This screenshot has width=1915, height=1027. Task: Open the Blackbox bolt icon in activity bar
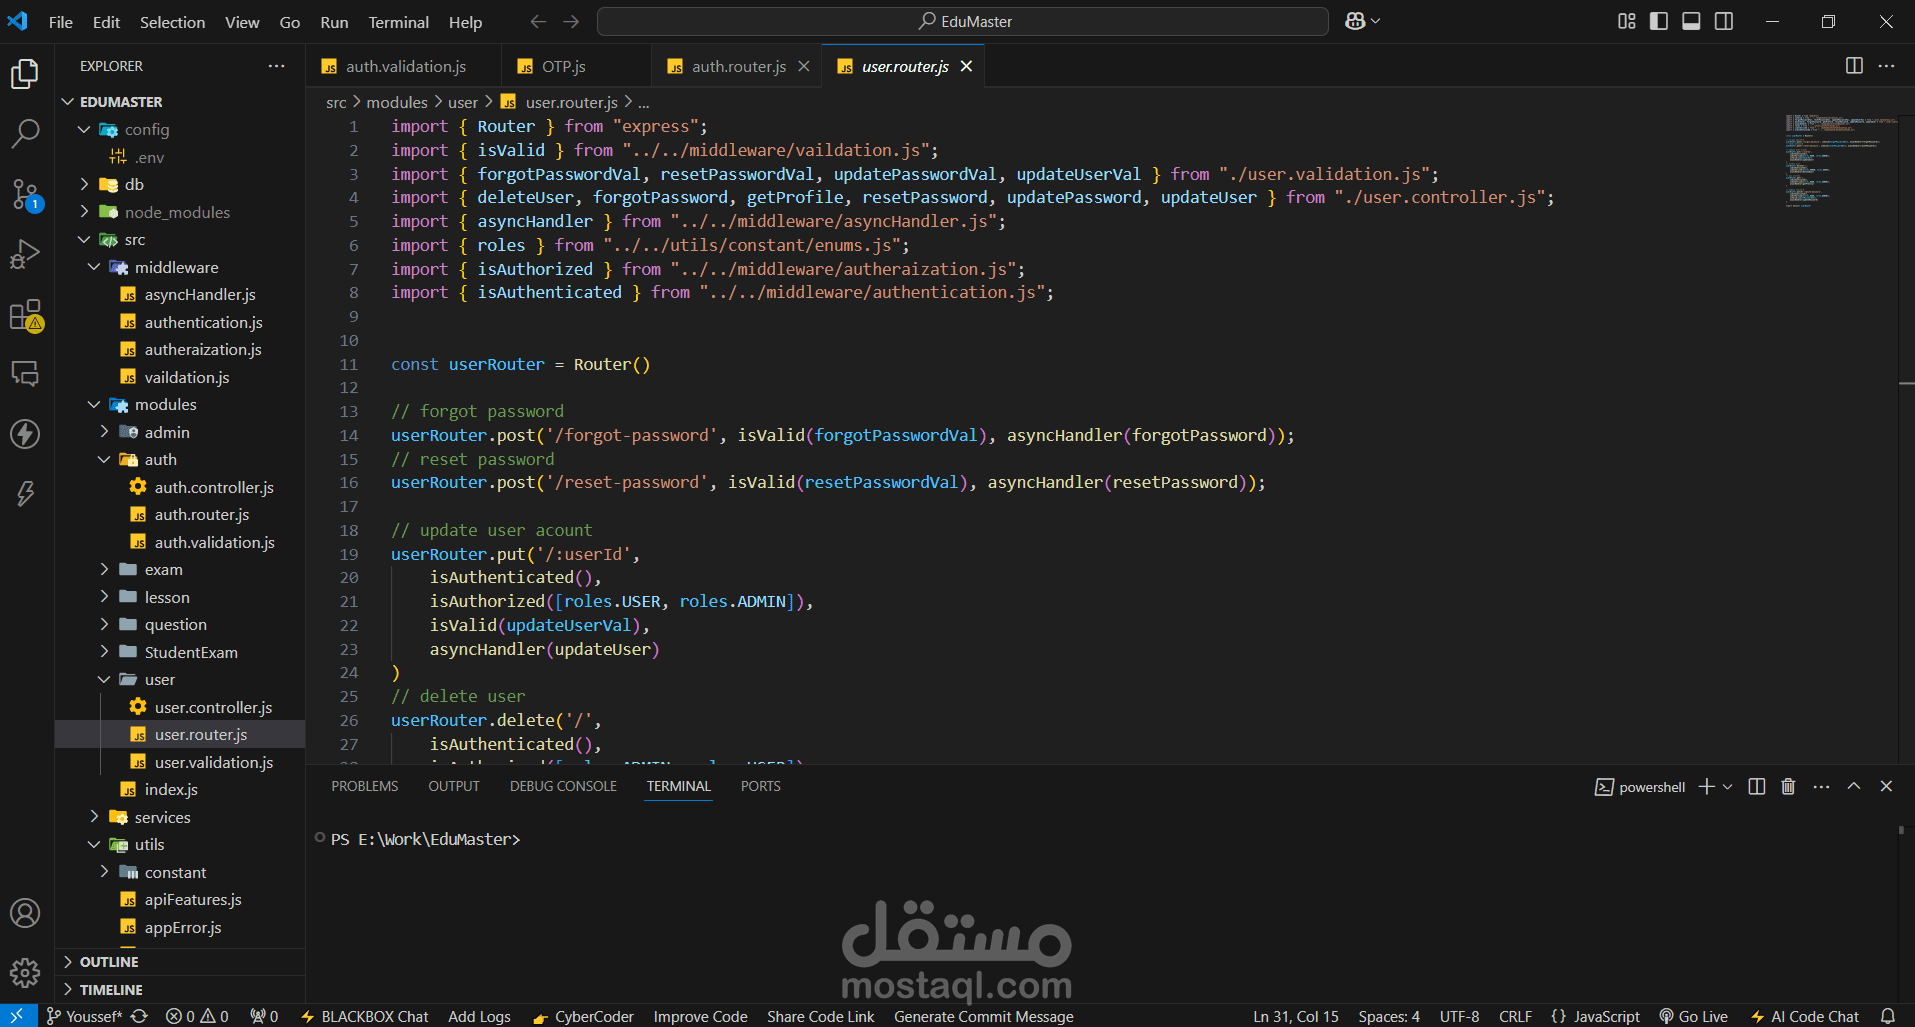click(x=25, y=493)
